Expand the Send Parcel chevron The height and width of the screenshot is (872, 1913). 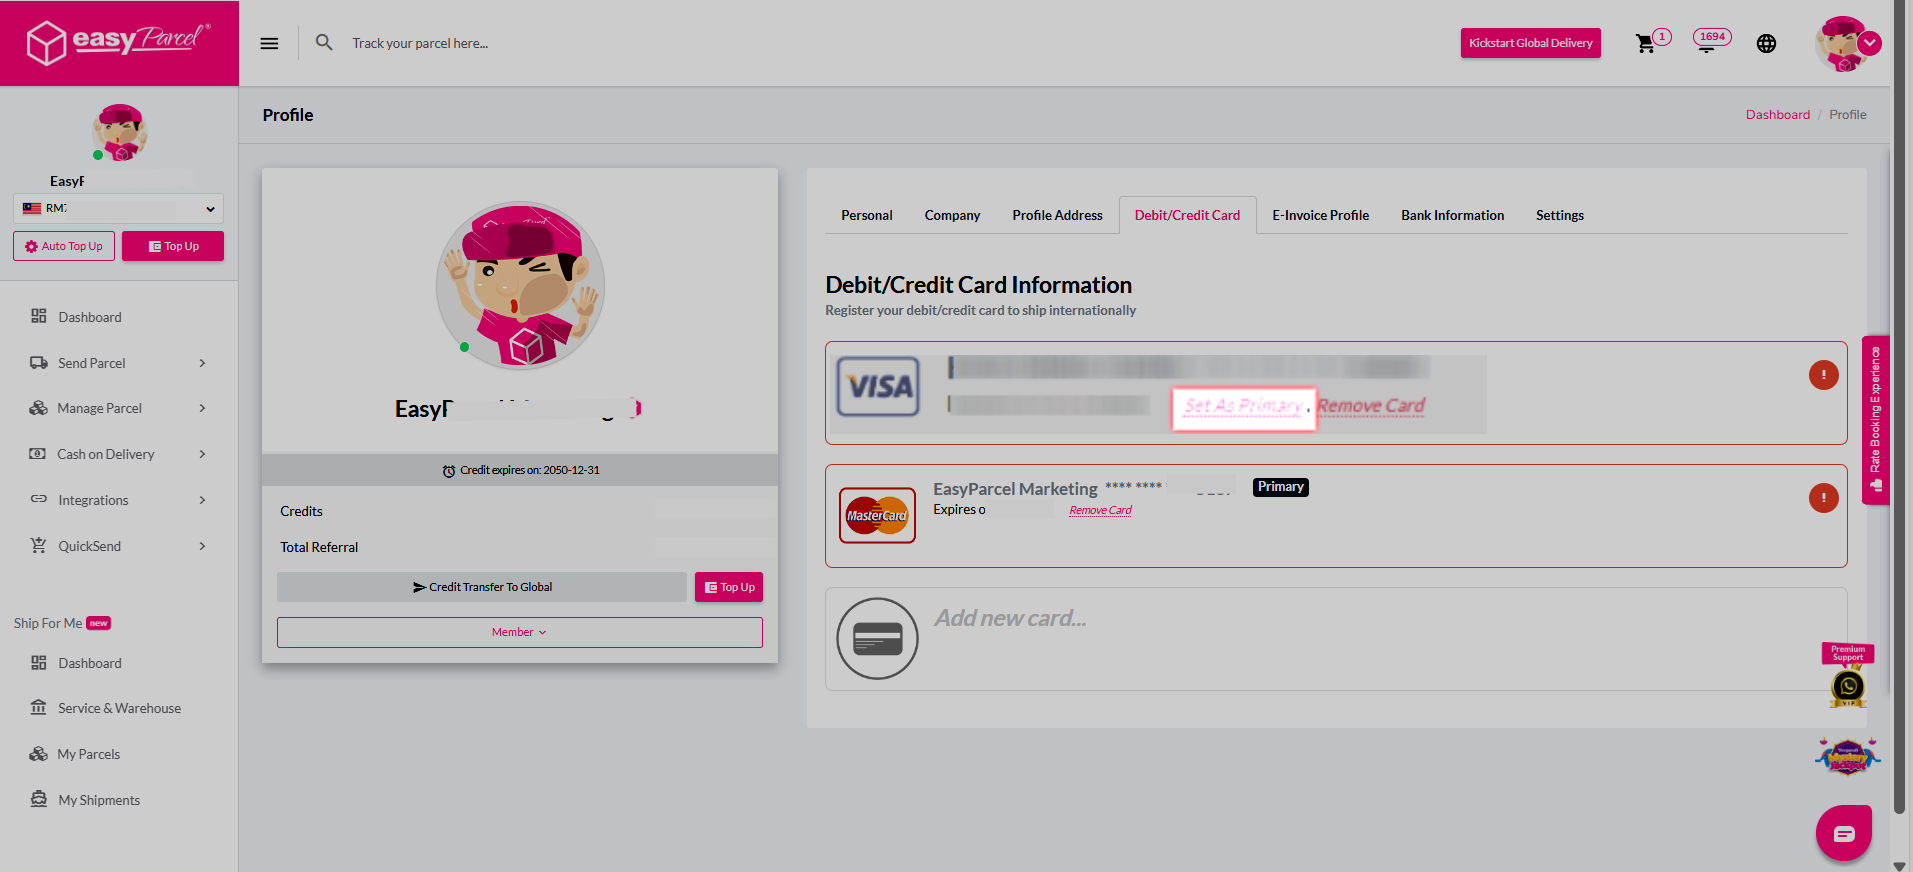pyautogui.click(x=202, y=363)
